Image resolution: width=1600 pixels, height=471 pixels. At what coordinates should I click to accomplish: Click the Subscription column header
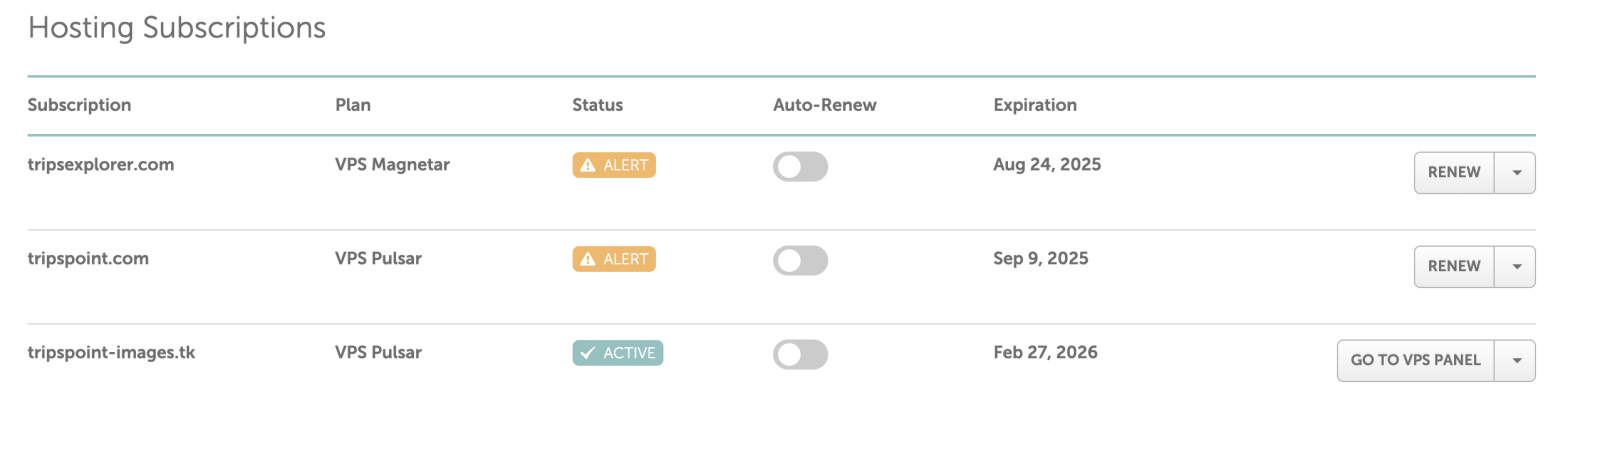[79, 105]
